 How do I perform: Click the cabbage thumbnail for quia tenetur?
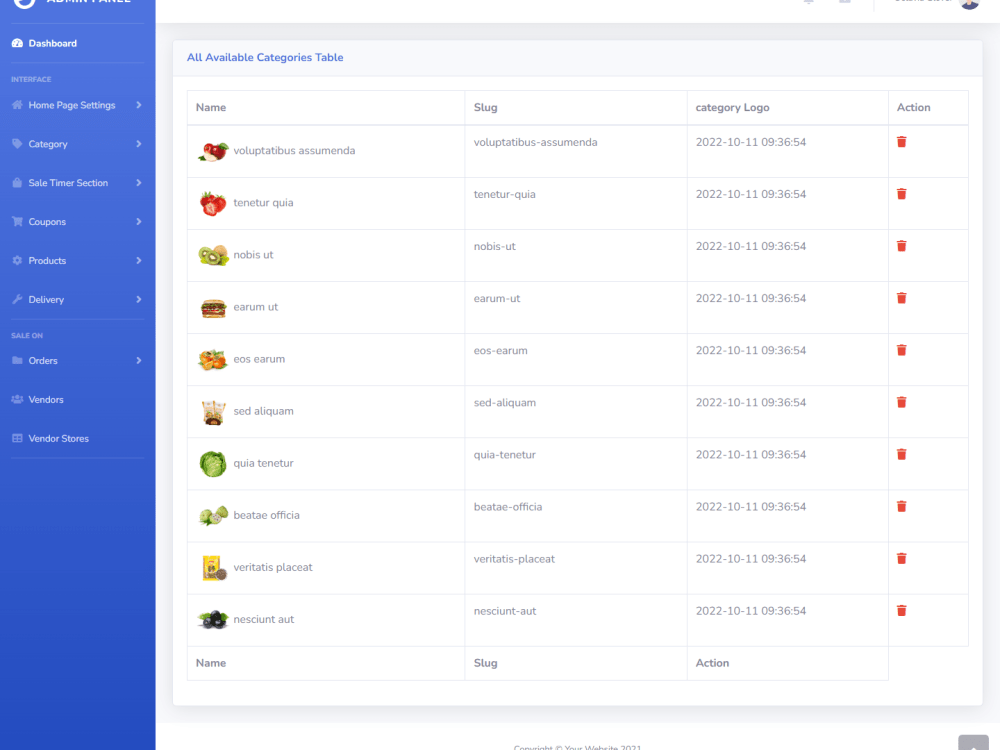pyautogui.click(x=213, y=464)
